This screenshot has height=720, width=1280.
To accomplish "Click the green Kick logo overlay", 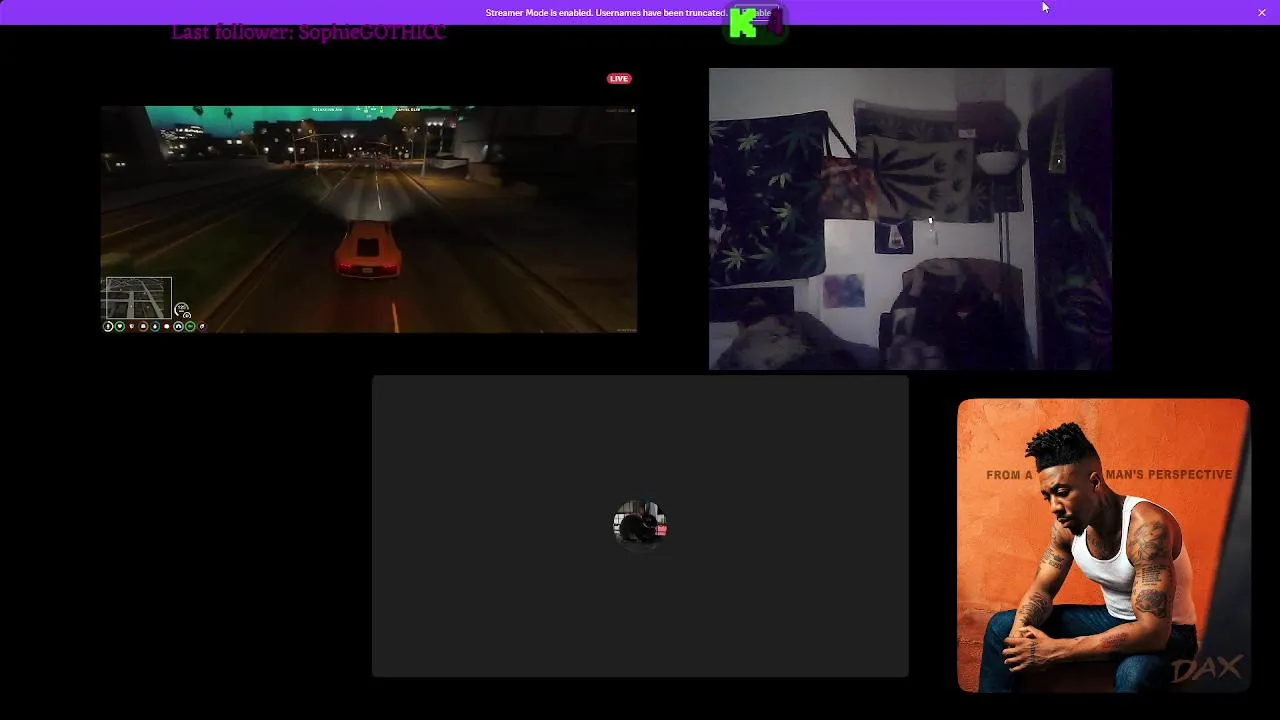I will pyautogui.click(x=743, y=23).
